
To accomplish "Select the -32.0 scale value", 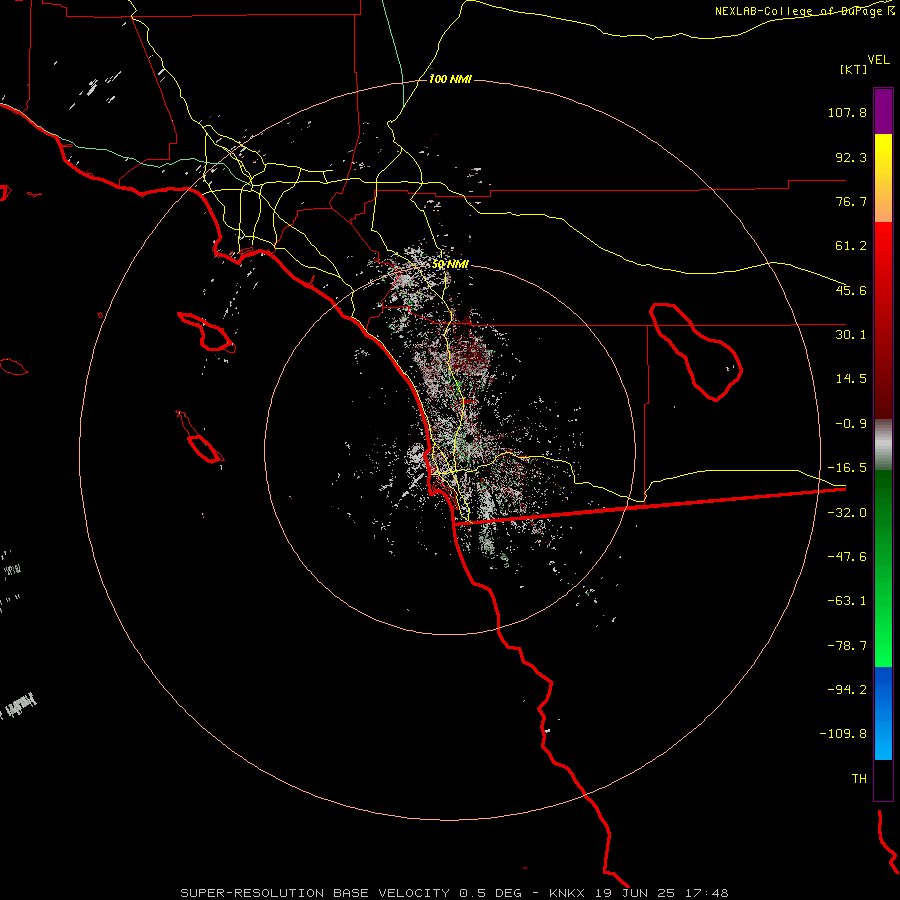I will point(847,513).
